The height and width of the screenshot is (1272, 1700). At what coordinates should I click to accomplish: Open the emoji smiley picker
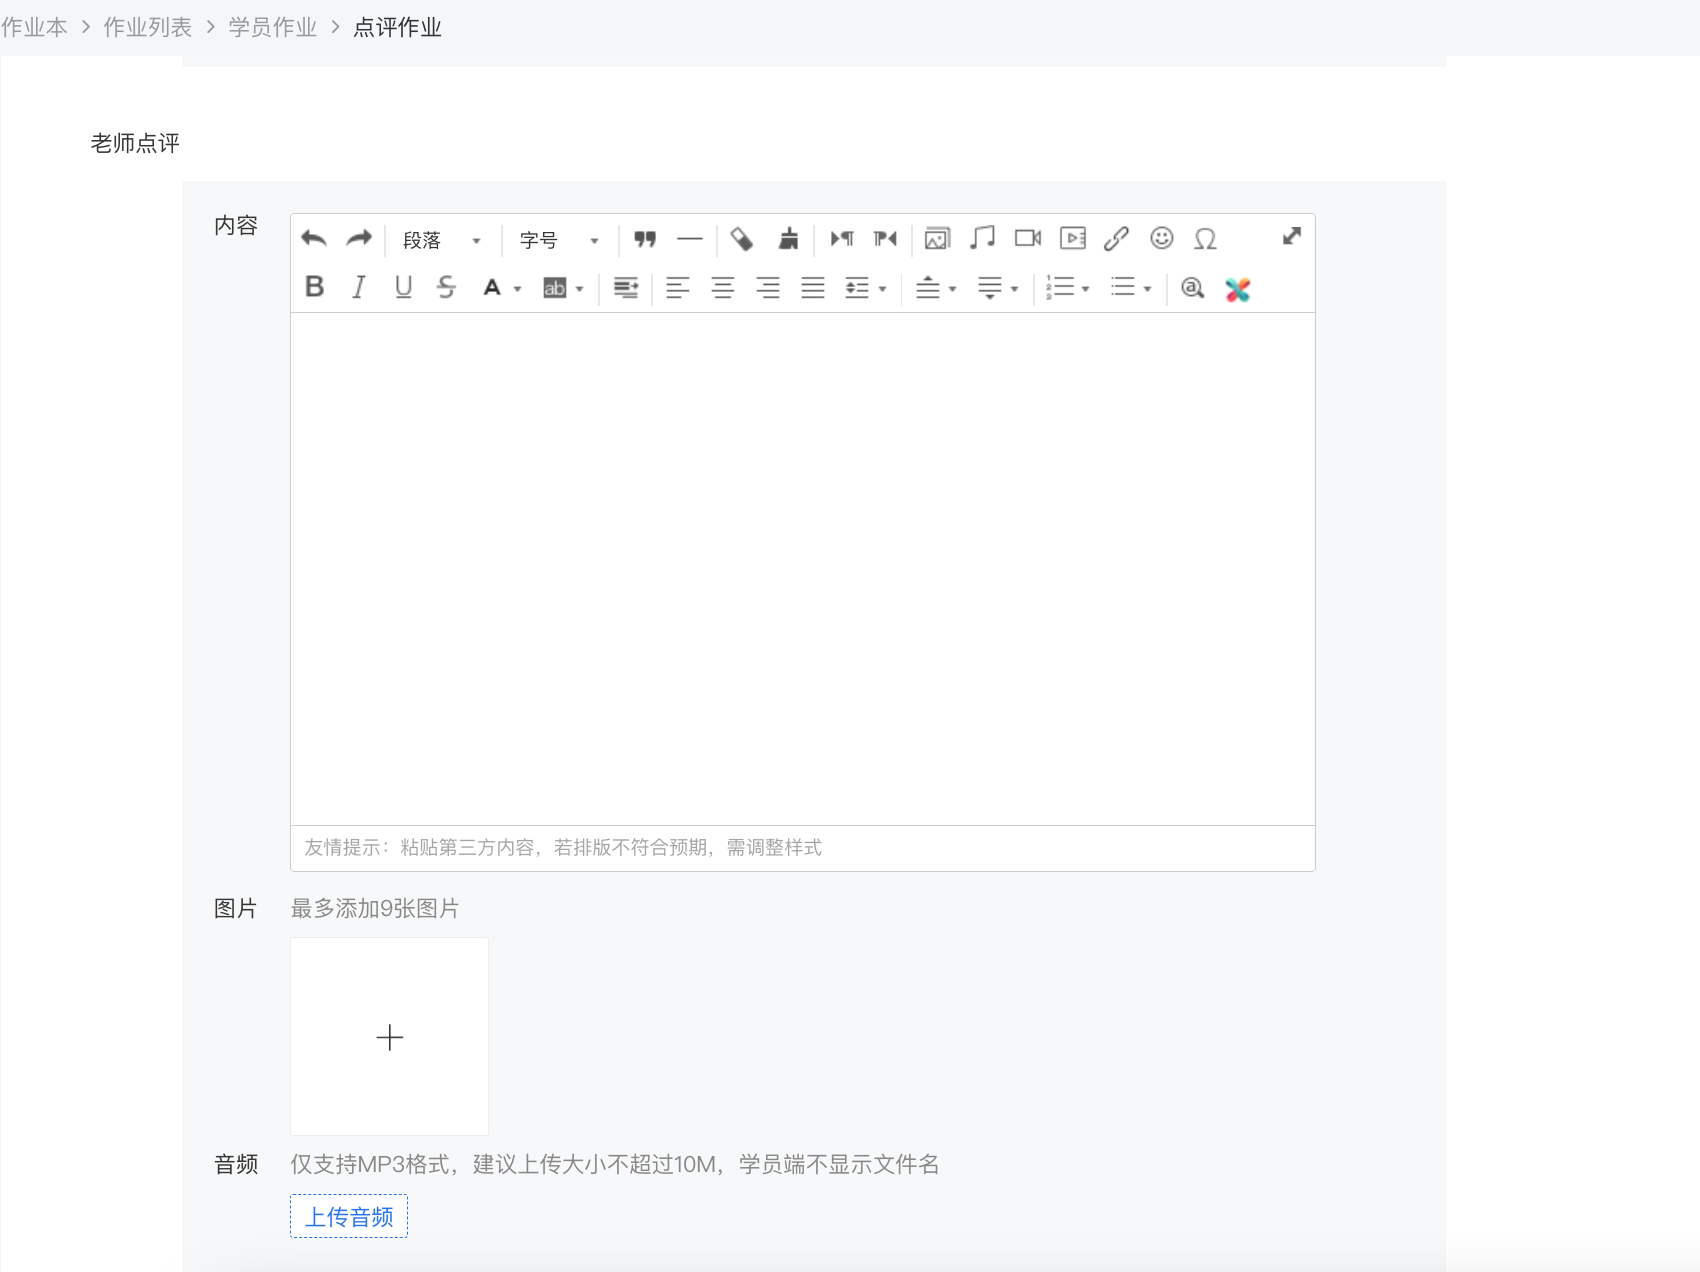point(1161,238)
